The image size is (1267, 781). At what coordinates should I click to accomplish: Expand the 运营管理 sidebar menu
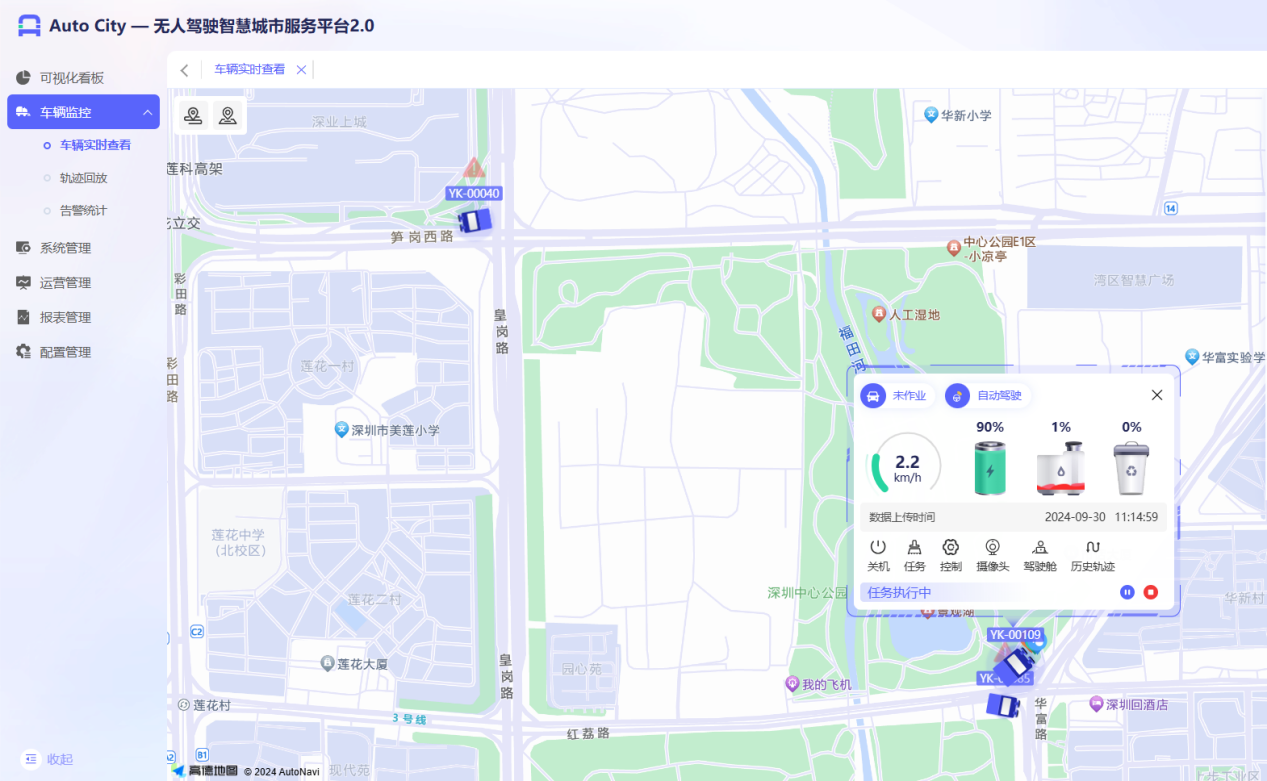pos(65,283)
